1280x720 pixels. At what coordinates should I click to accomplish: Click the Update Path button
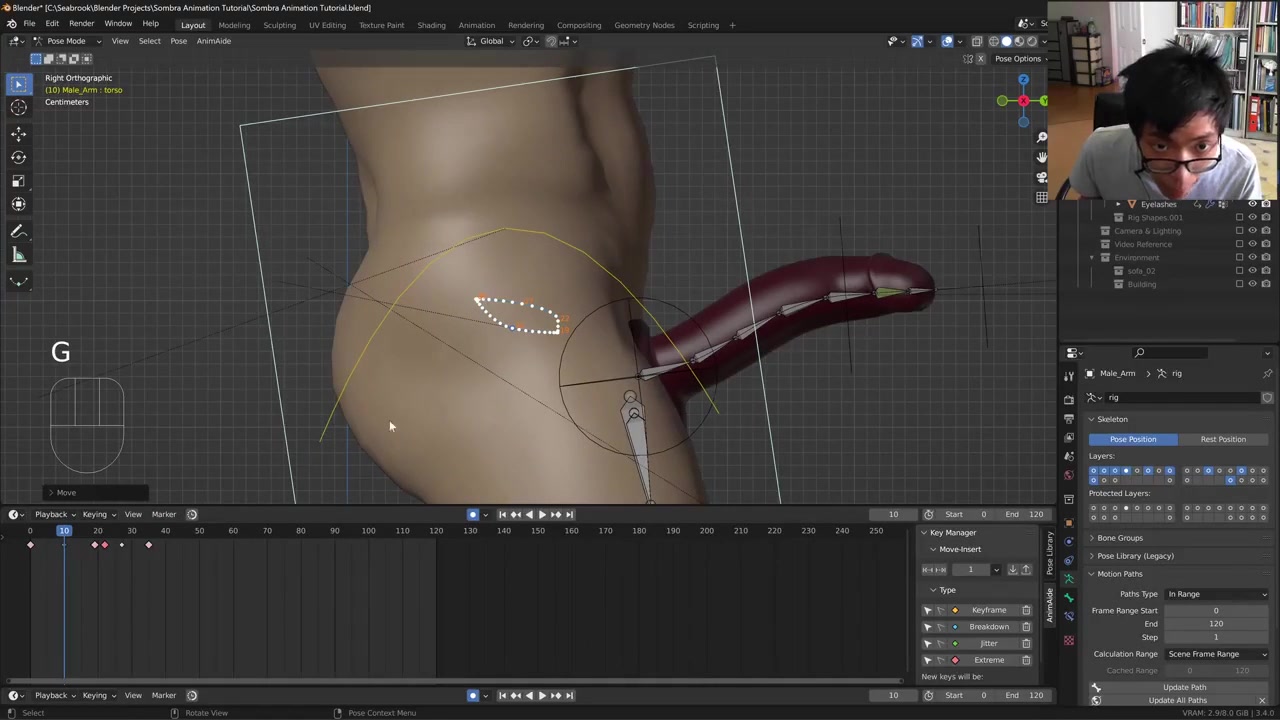1184,687
